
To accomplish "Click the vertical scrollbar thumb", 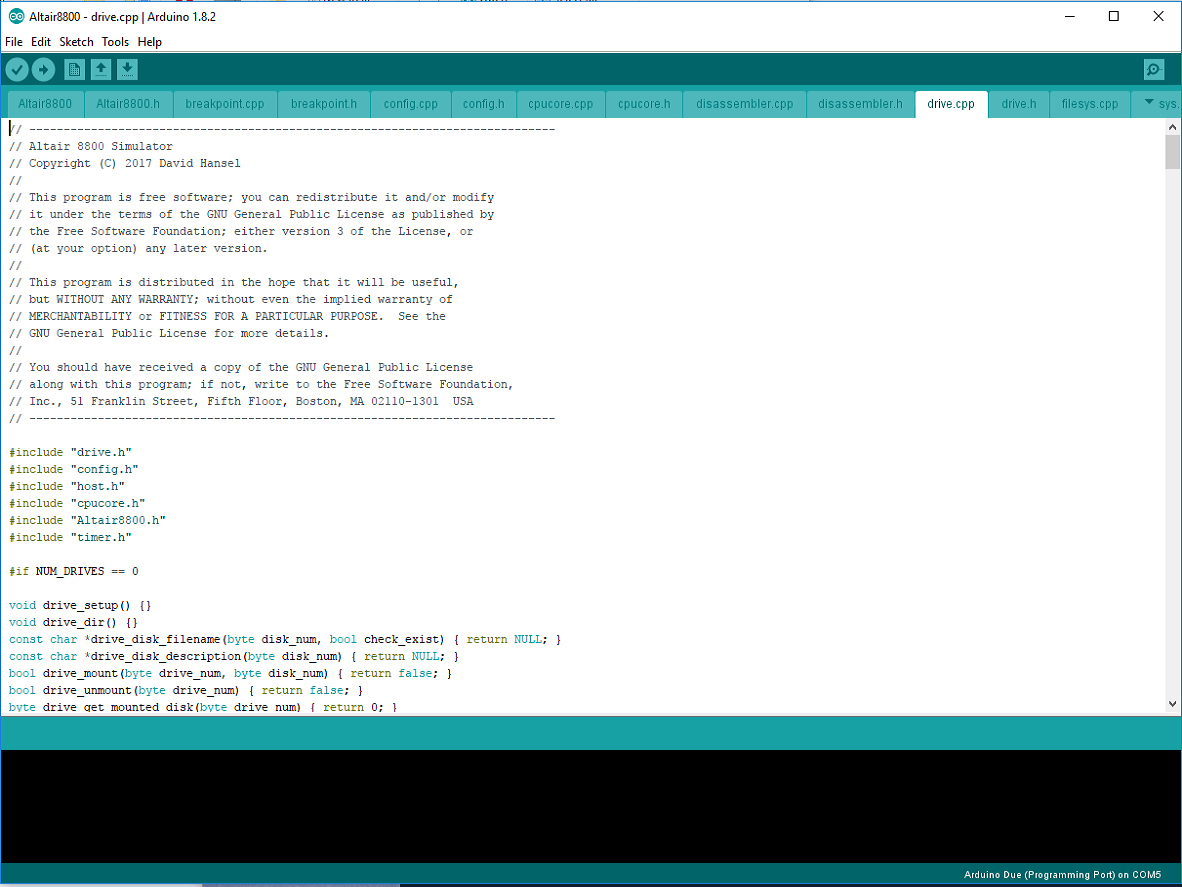I will (1172, 151).
